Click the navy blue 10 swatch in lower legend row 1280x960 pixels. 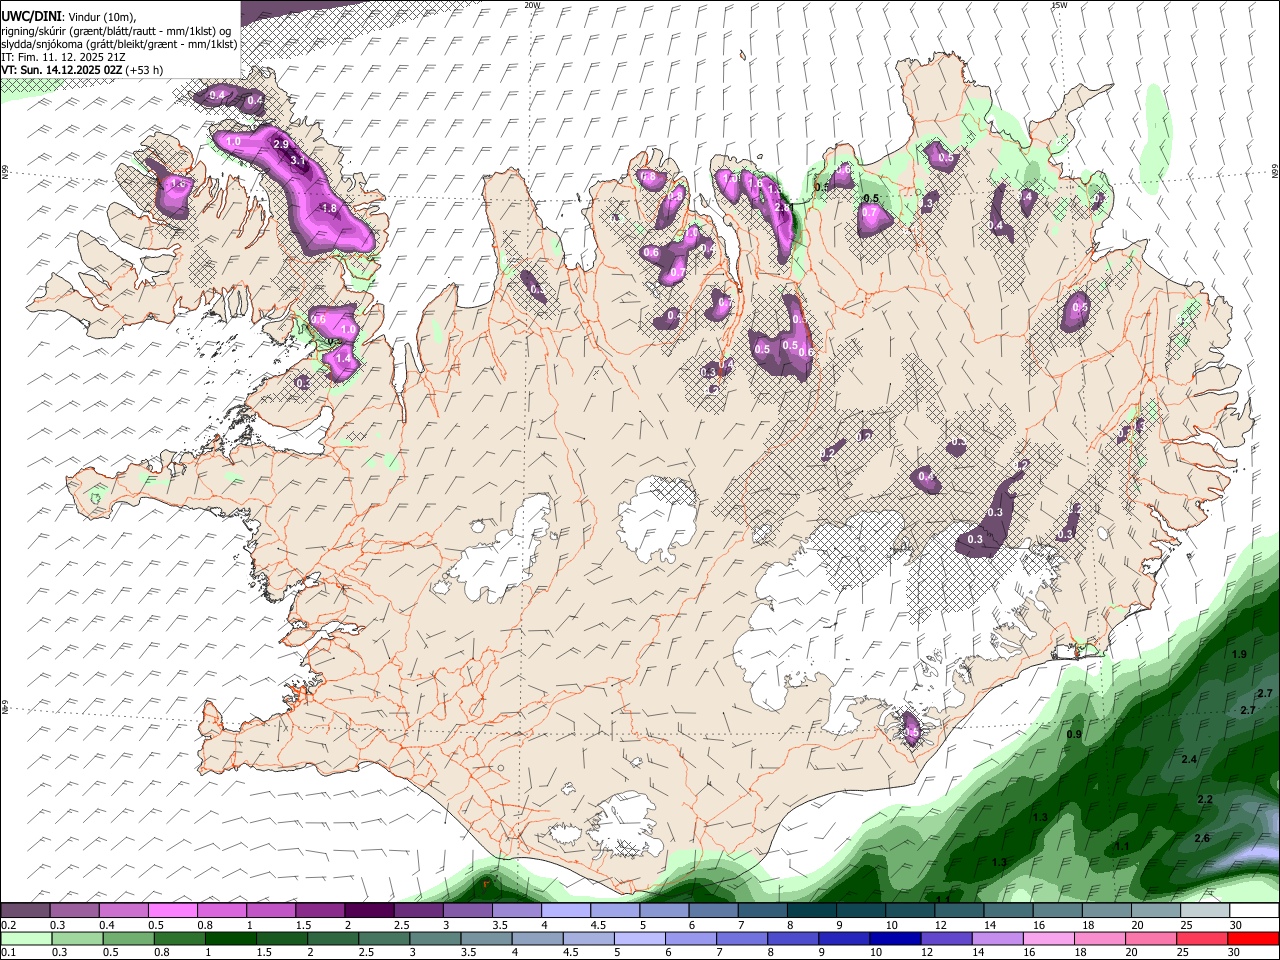click(894, 939)
